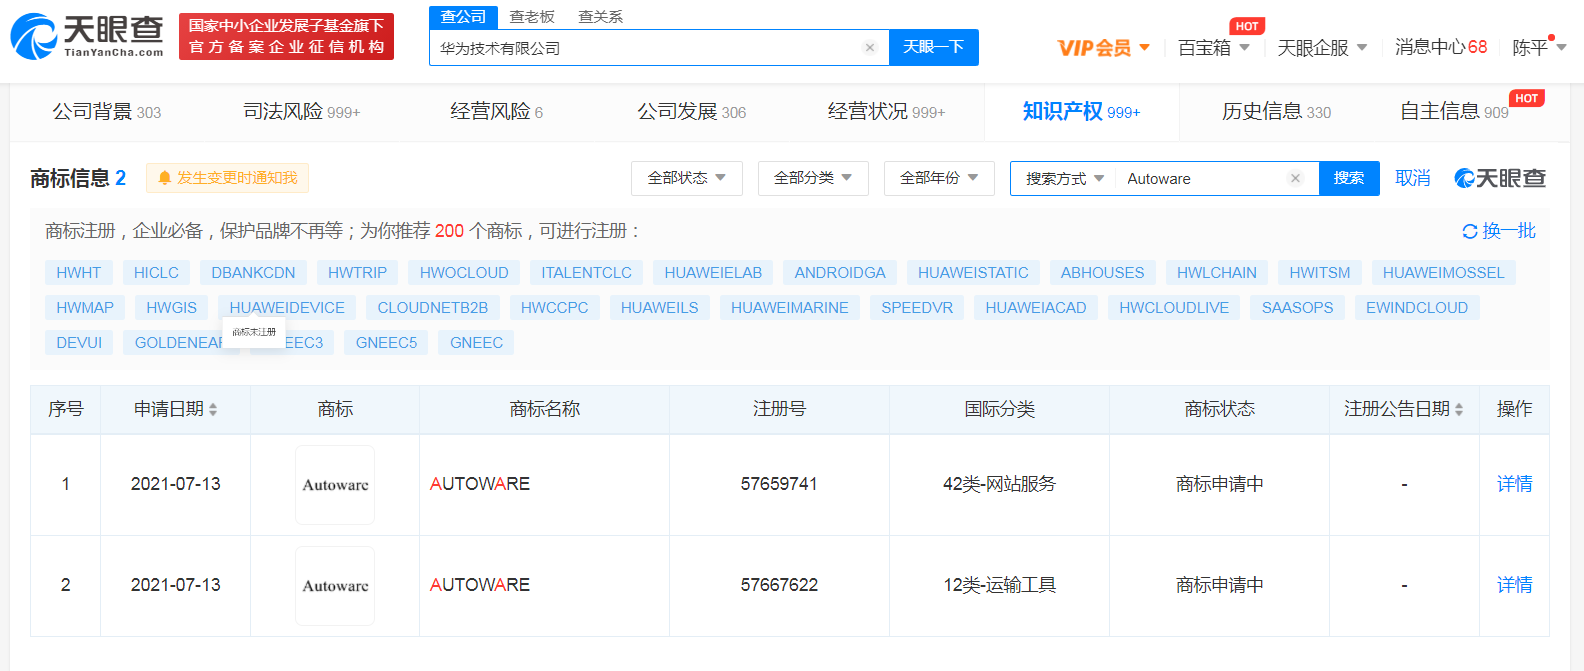The image size is (1584, 671).
Task: Click the bell notification icon for change alerts
Action: tap(165, 178)
